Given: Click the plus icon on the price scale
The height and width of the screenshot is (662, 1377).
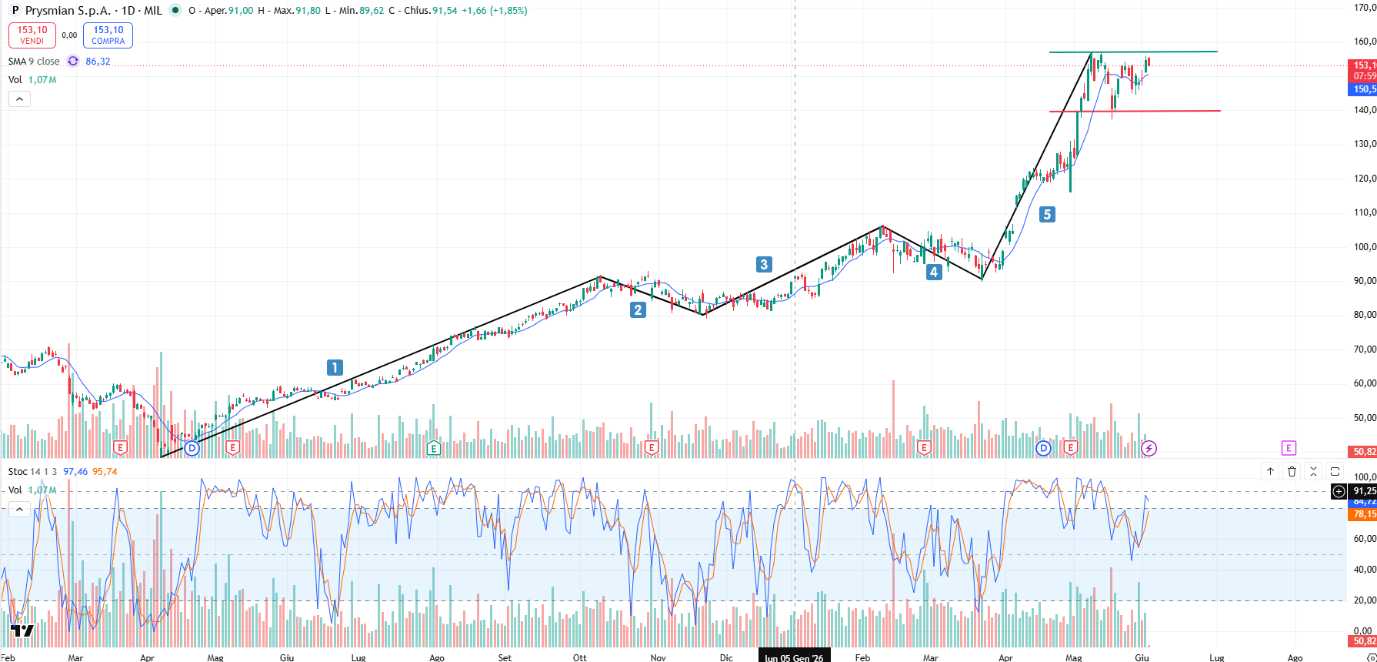Looking at the screenshot, I should (1339, 491).
